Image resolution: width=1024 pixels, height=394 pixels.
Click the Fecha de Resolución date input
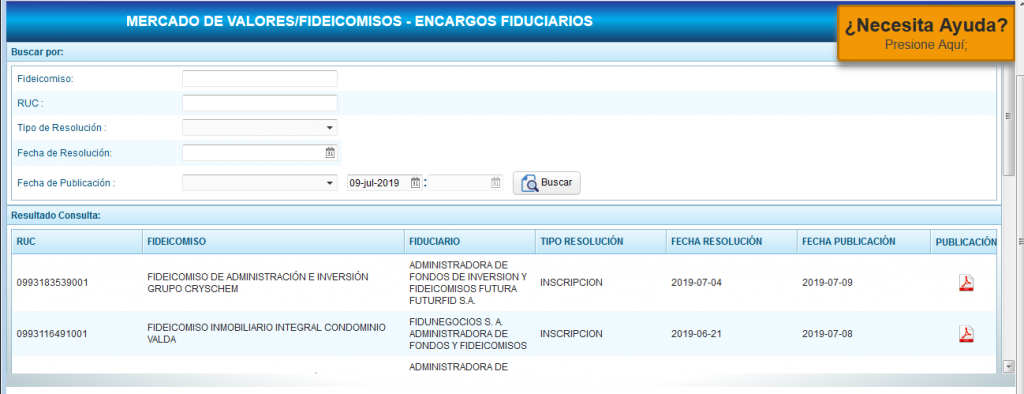pyautogui.click(x=253, y=153)
